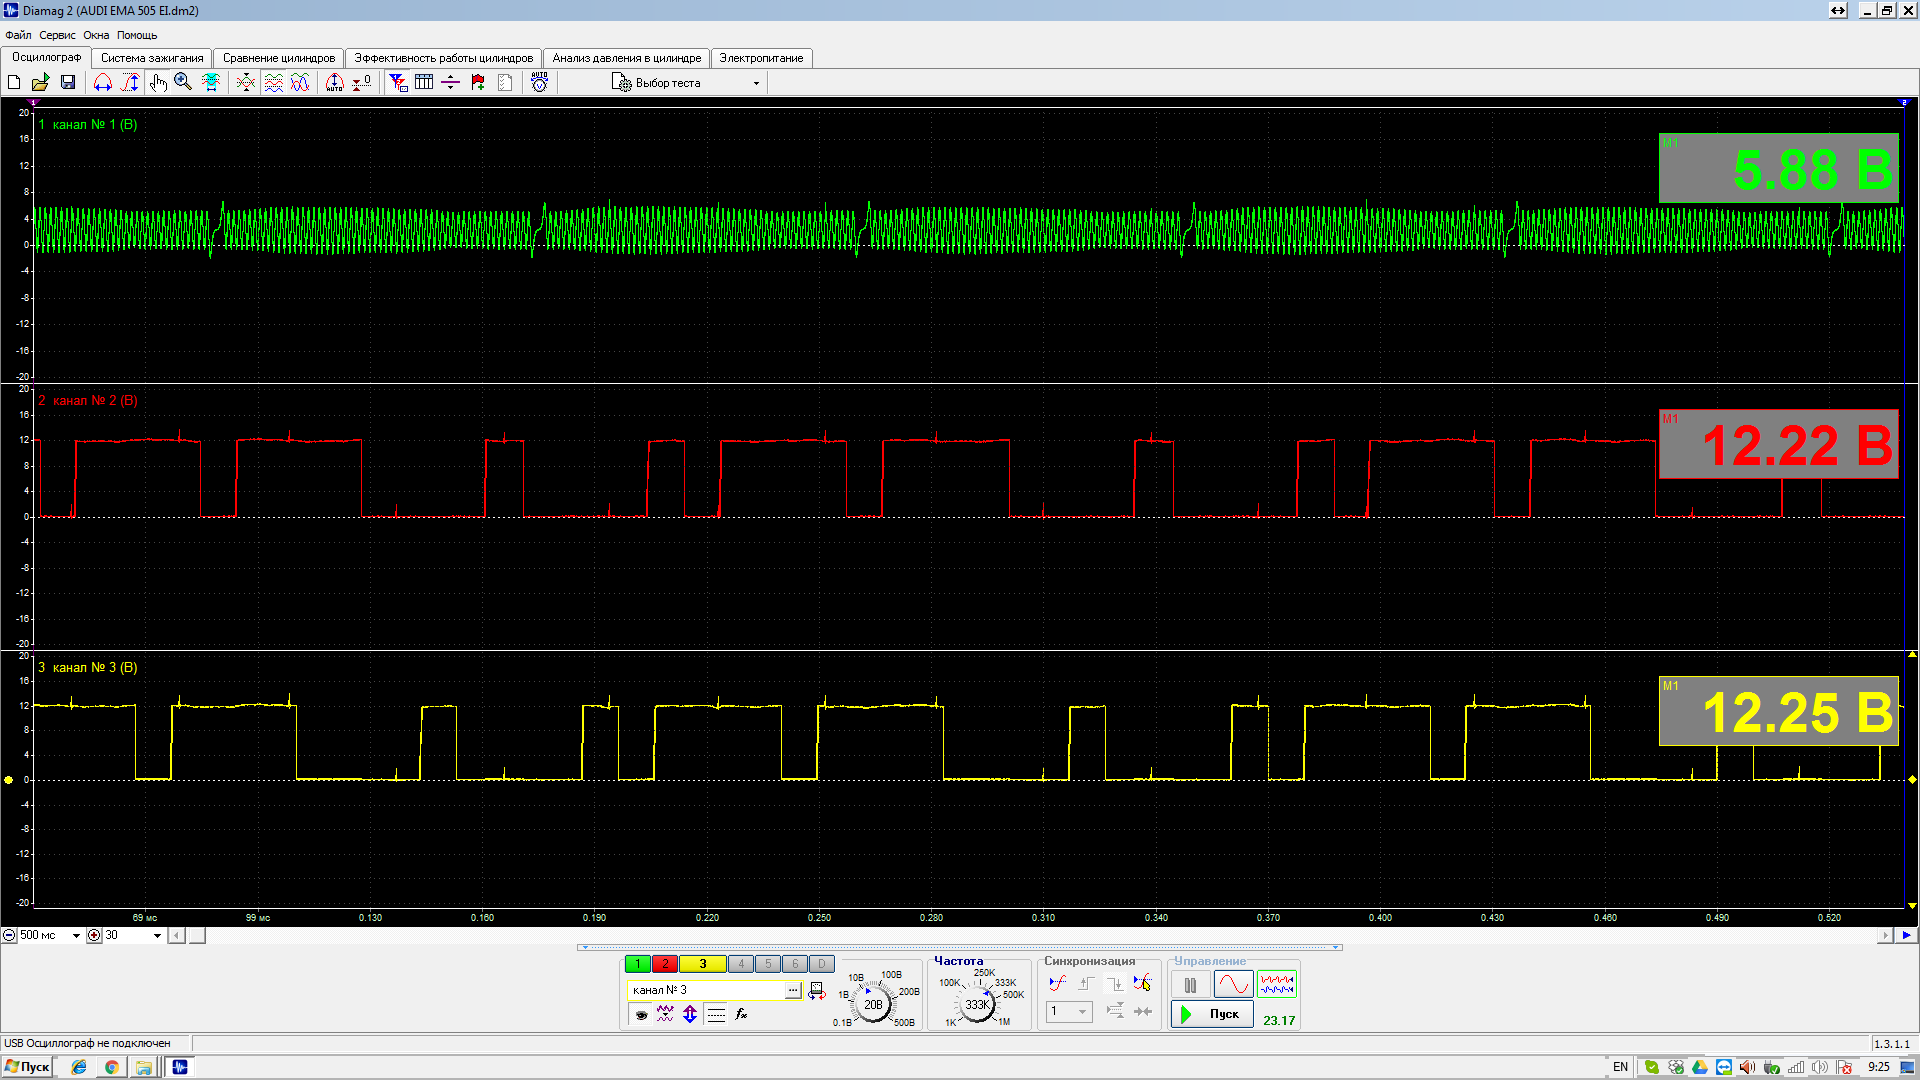
Task: Open Электропитание tab
Action: pyautogui.click(x=761, y=58)
